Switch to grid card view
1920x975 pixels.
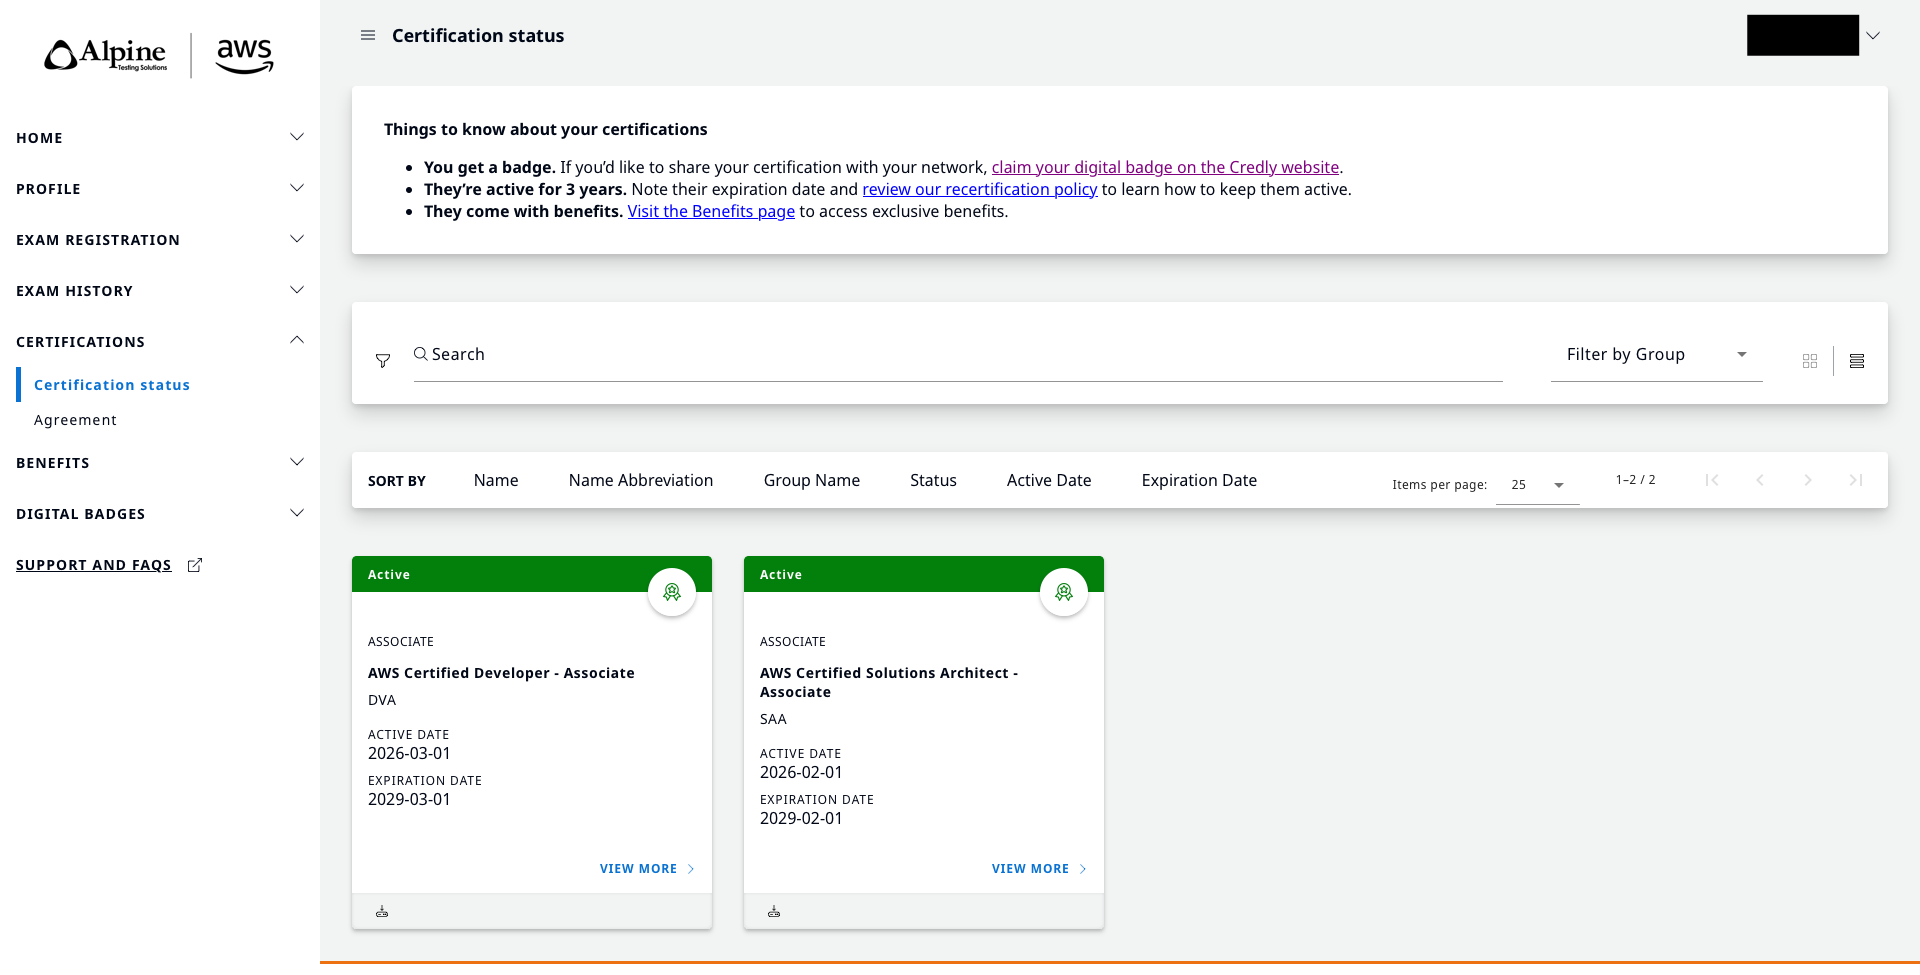(1810, 361)
